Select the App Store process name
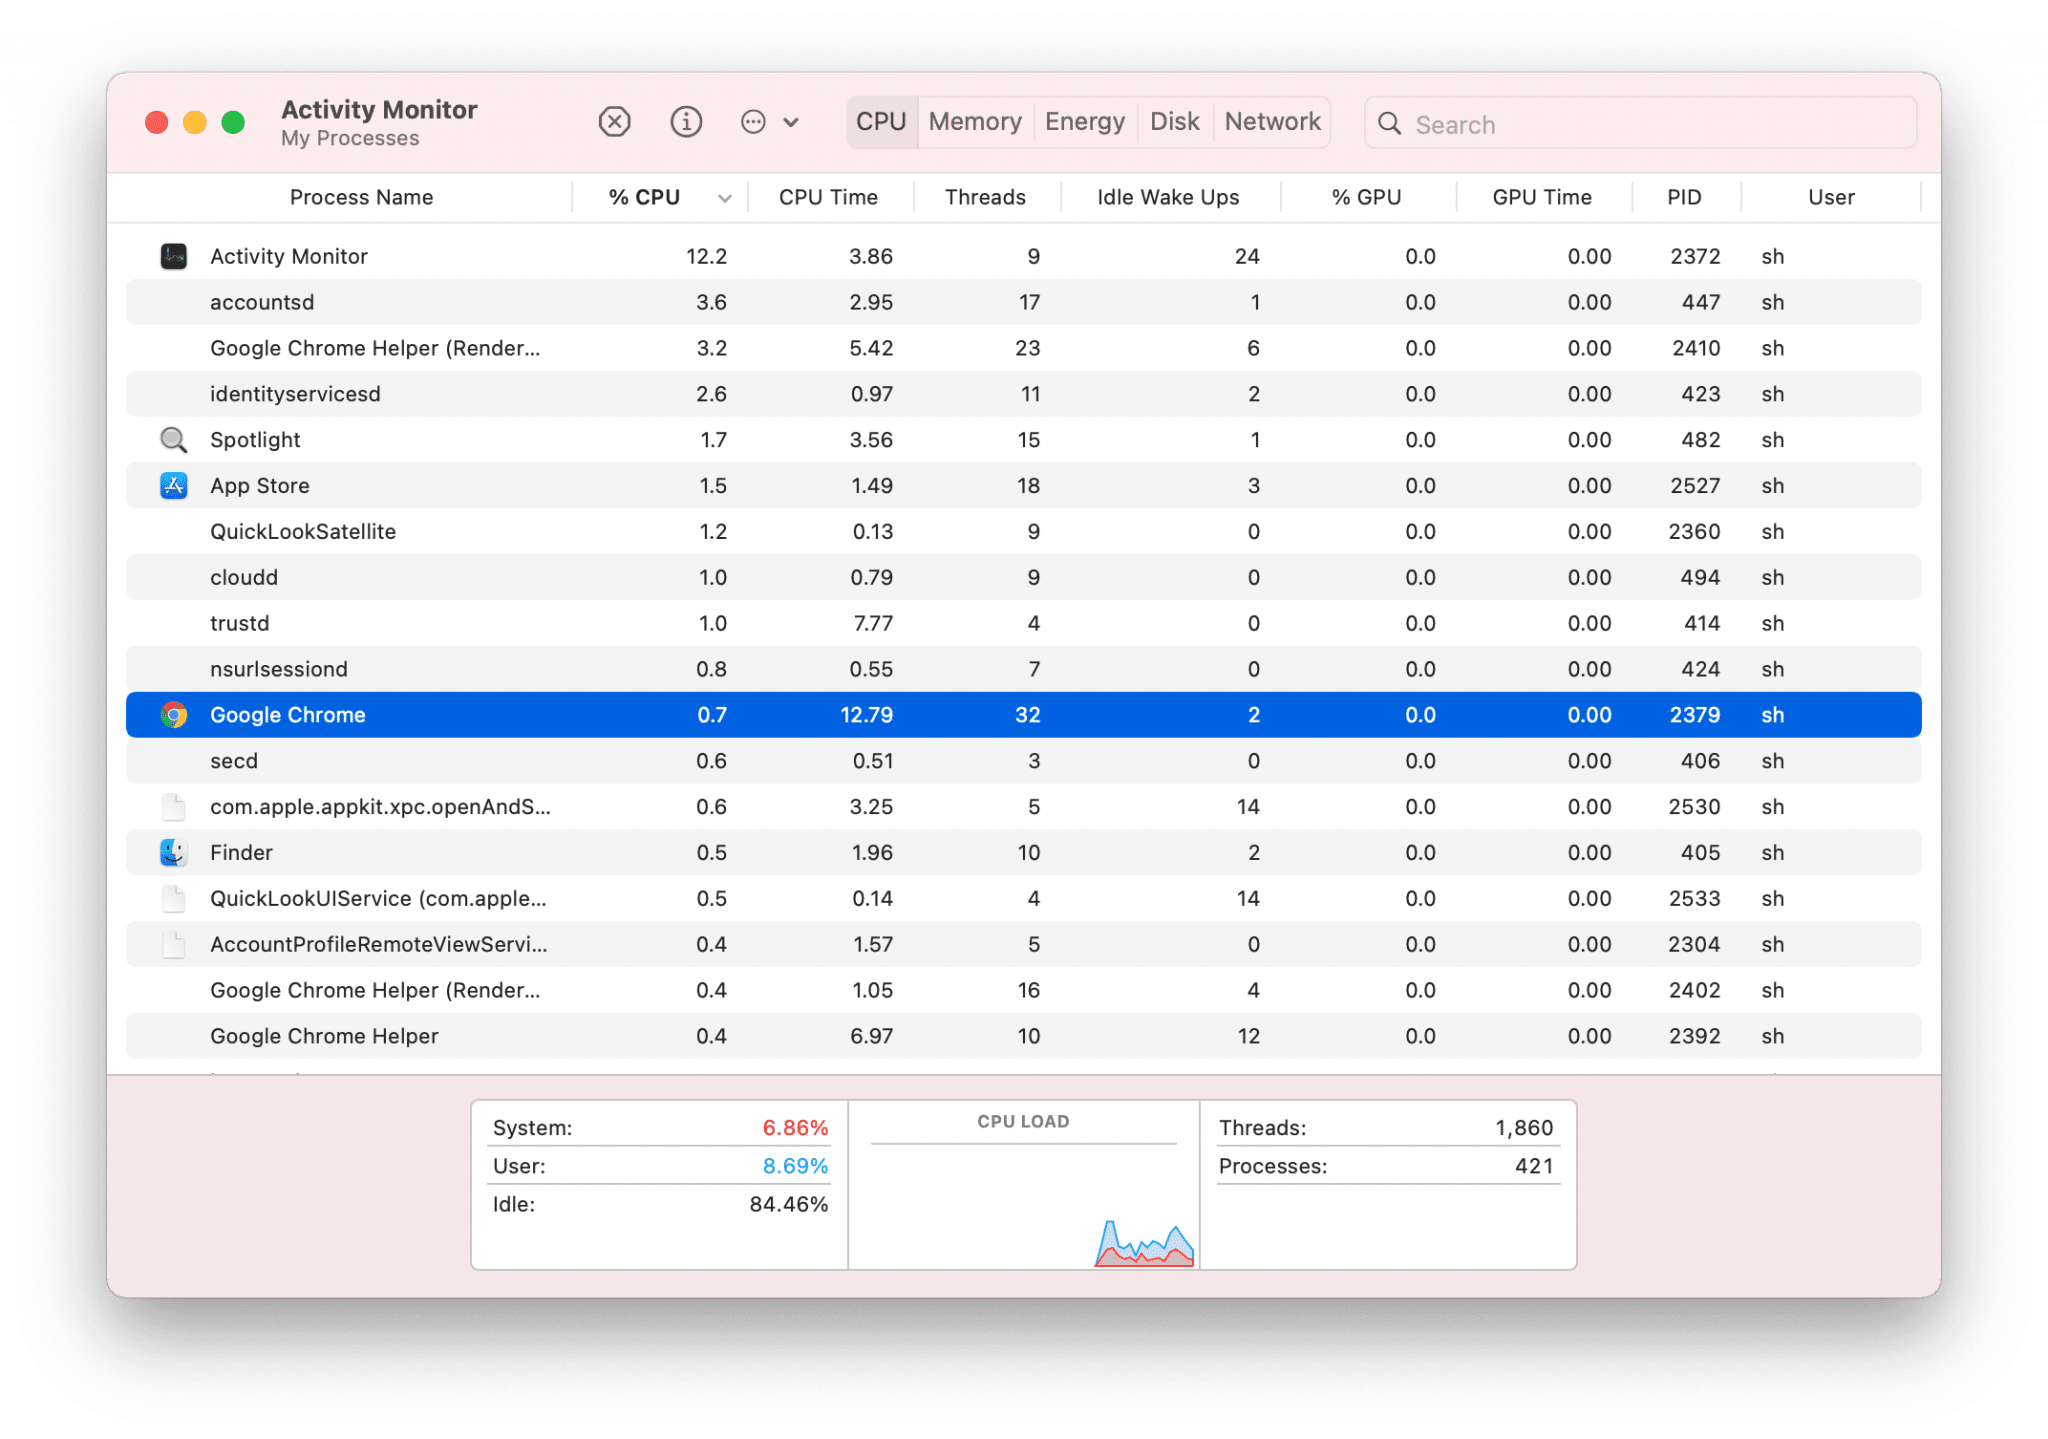 pyautogui.click(x=260, y=486)
